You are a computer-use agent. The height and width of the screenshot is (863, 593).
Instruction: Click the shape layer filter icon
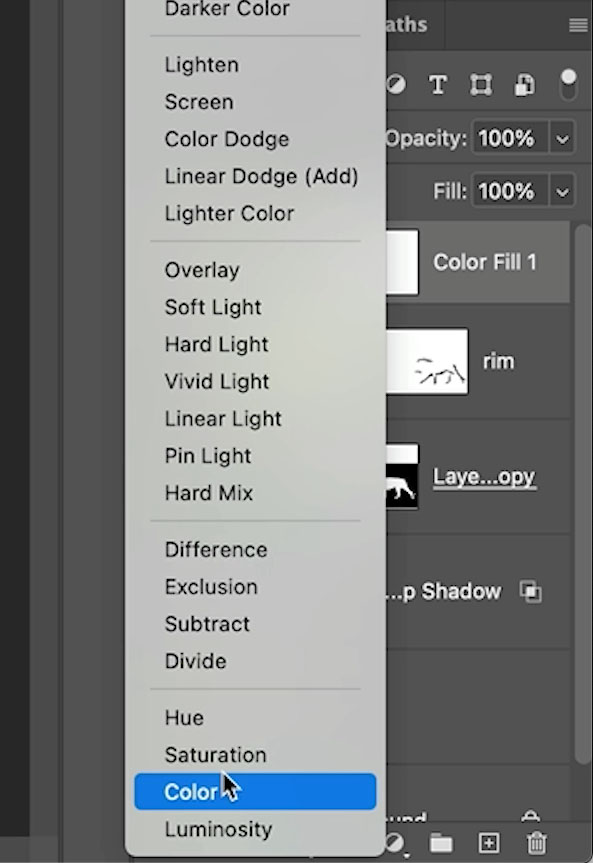(x=481, y=85)
